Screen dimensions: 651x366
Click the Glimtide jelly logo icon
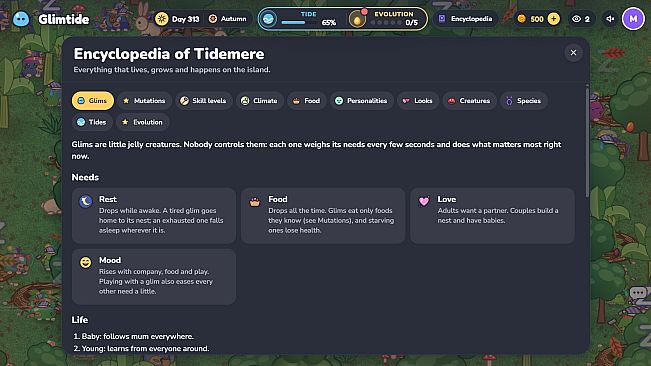pyautogui.click(x=21, y=19)
